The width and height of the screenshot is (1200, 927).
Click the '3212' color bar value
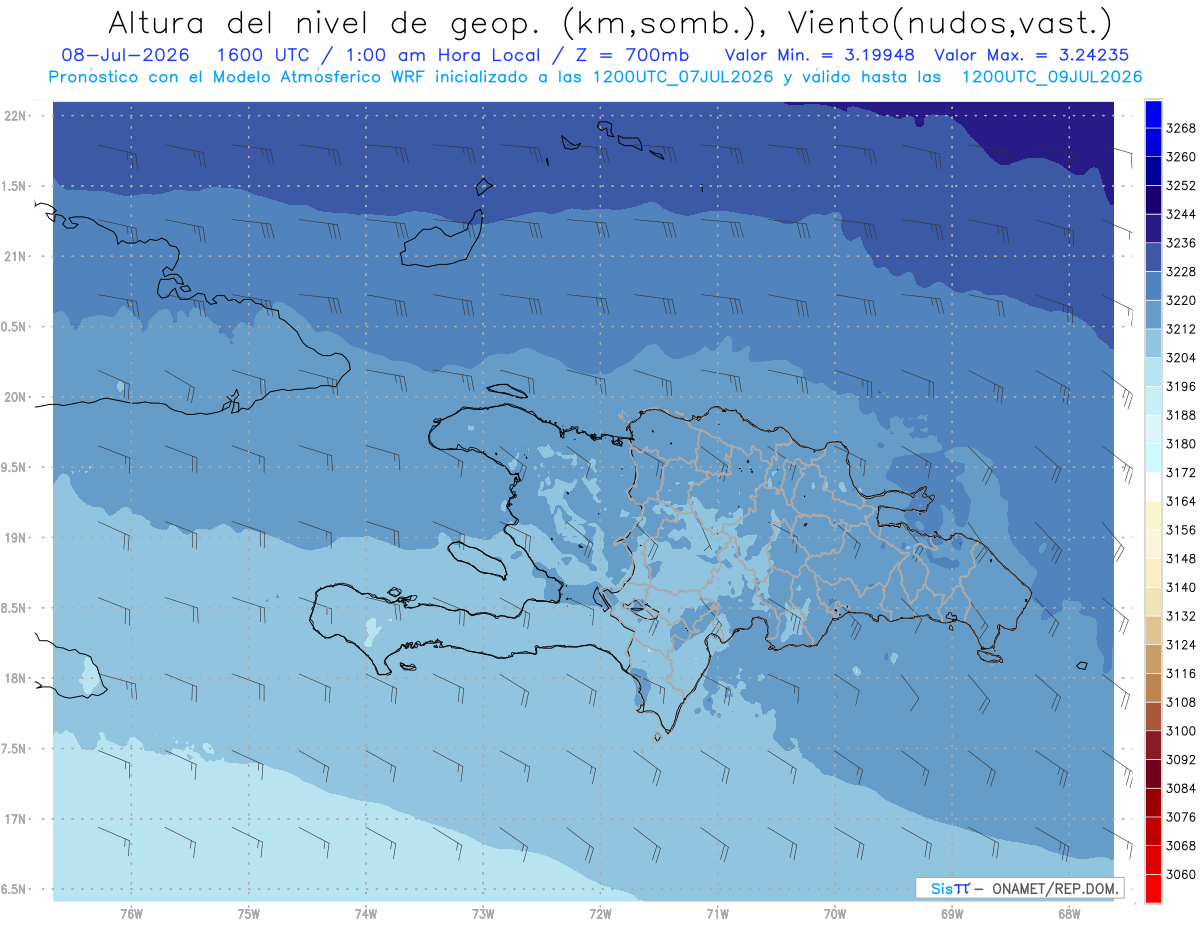pyautogui.click(x=1181, y=329)
